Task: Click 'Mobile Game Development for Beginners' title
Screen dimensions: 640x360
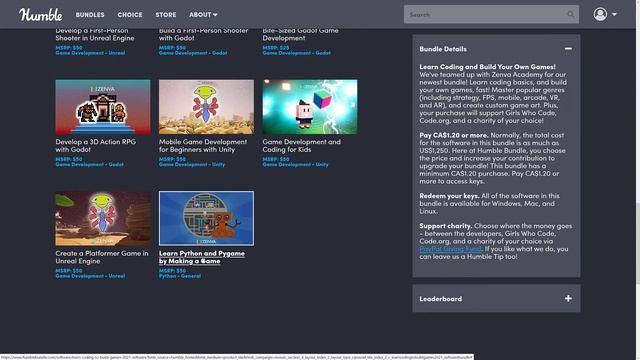Action: tap(203, 146)
